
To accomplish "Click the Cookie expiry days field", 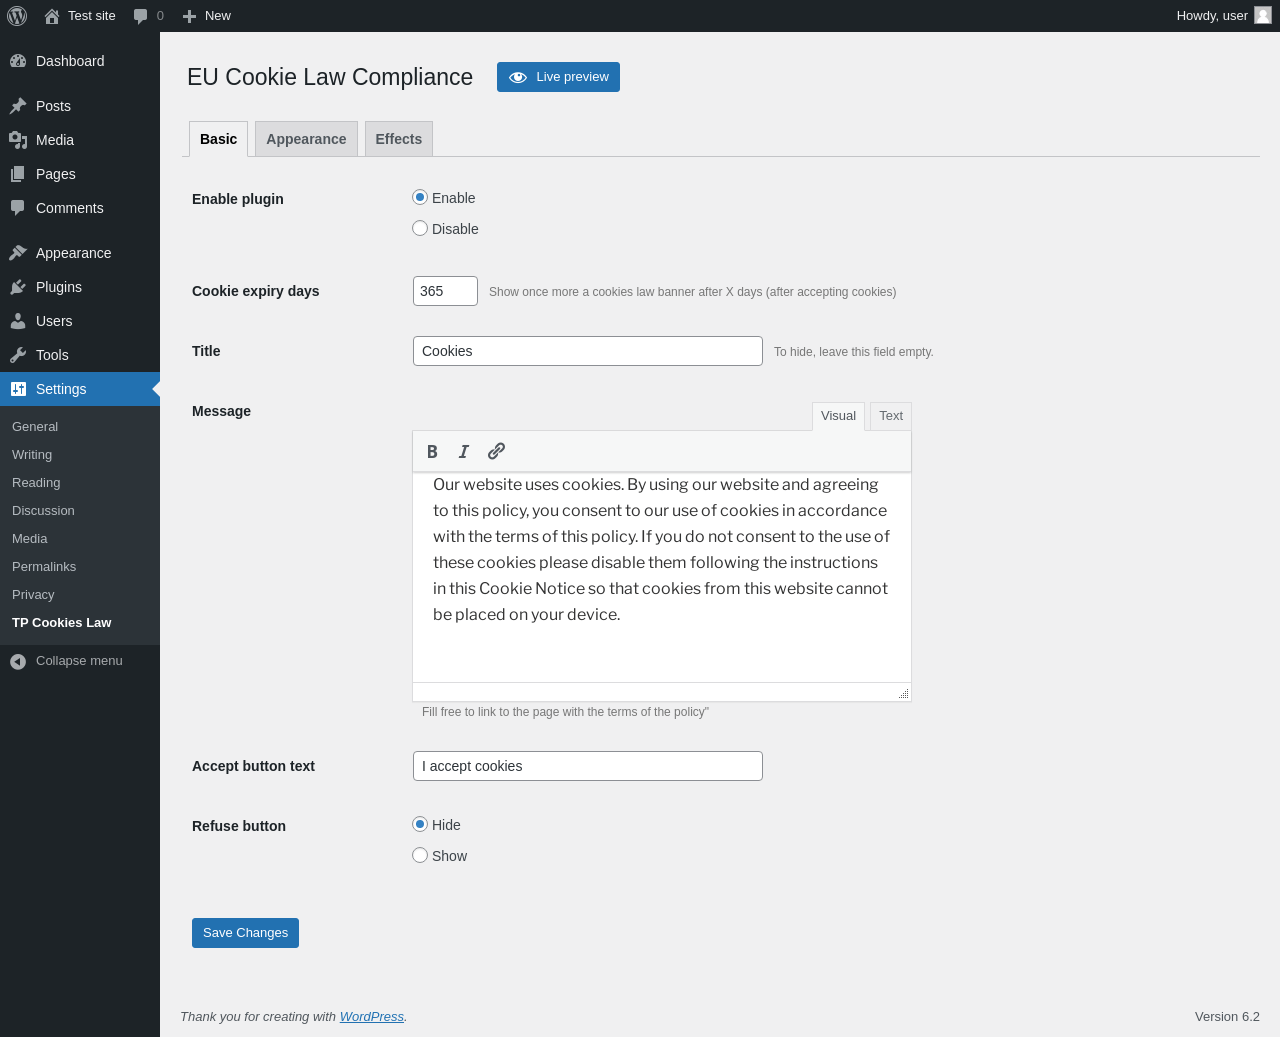I will pos(445,291).
